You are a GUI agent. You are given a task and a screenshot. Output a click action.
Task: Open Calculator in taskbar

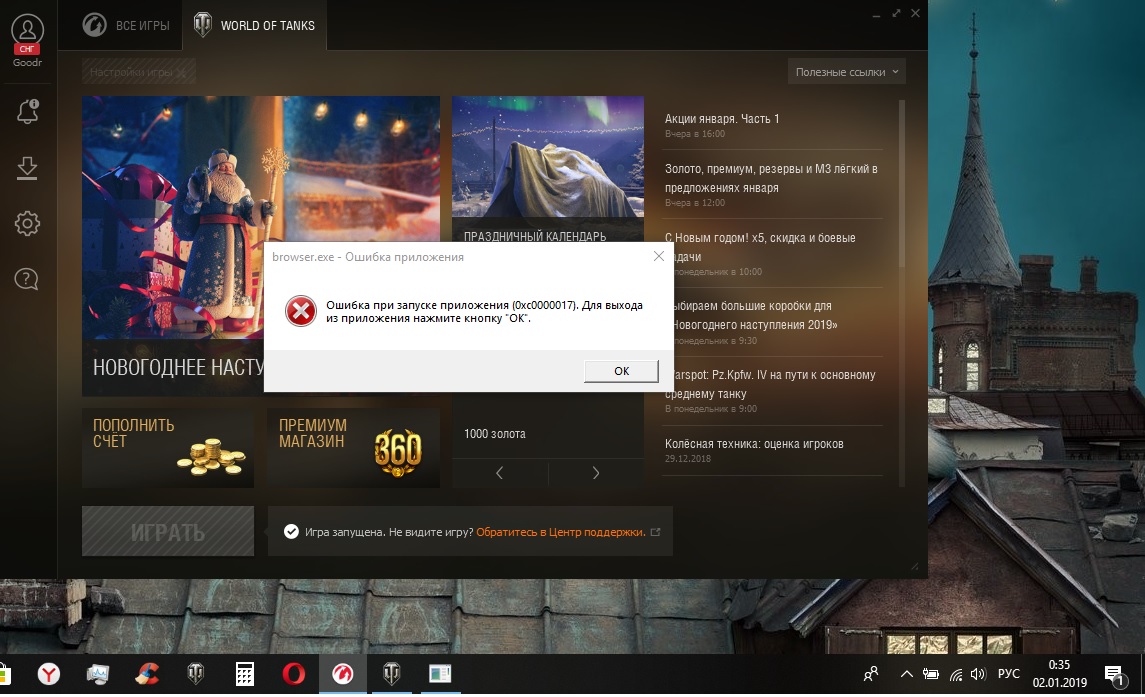[245, 674]
